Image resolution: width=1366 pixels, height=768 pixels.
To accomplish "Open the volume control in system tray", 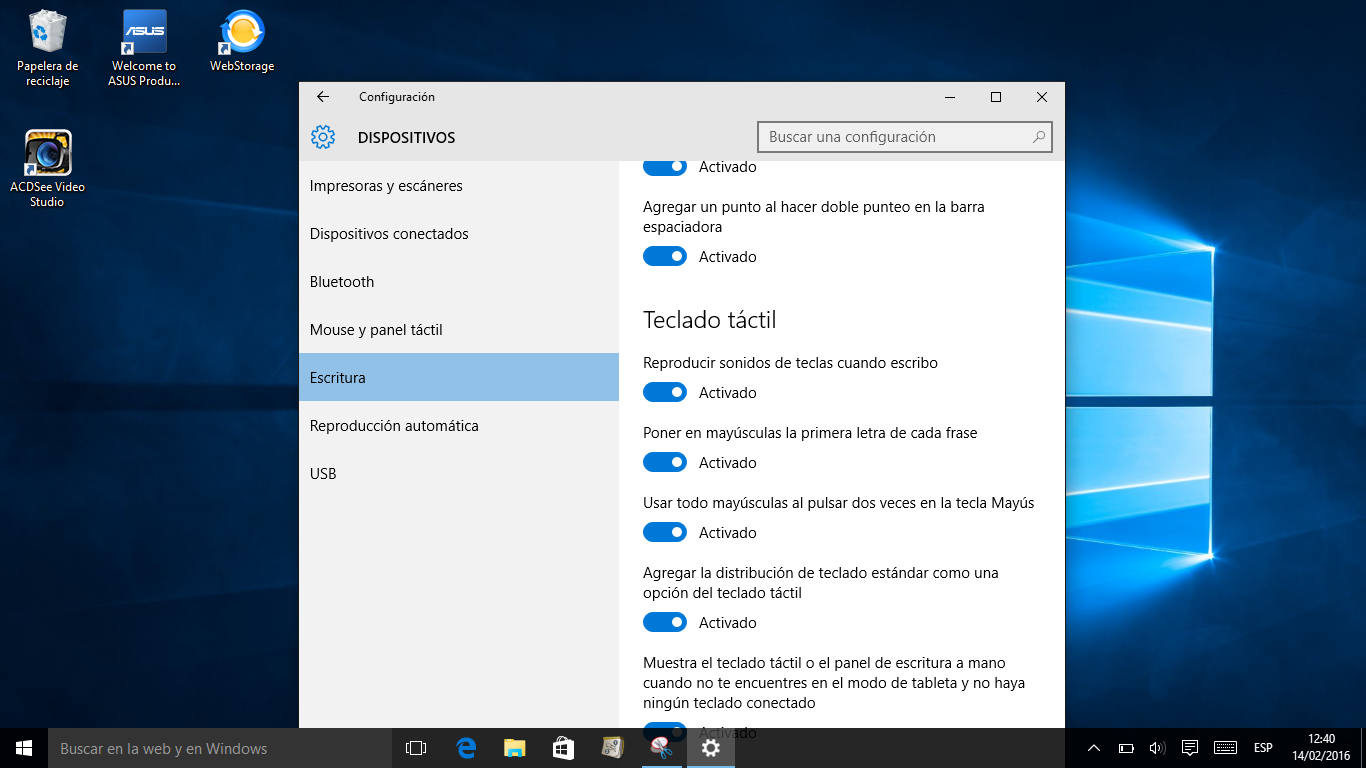I will pos(1157,748).
